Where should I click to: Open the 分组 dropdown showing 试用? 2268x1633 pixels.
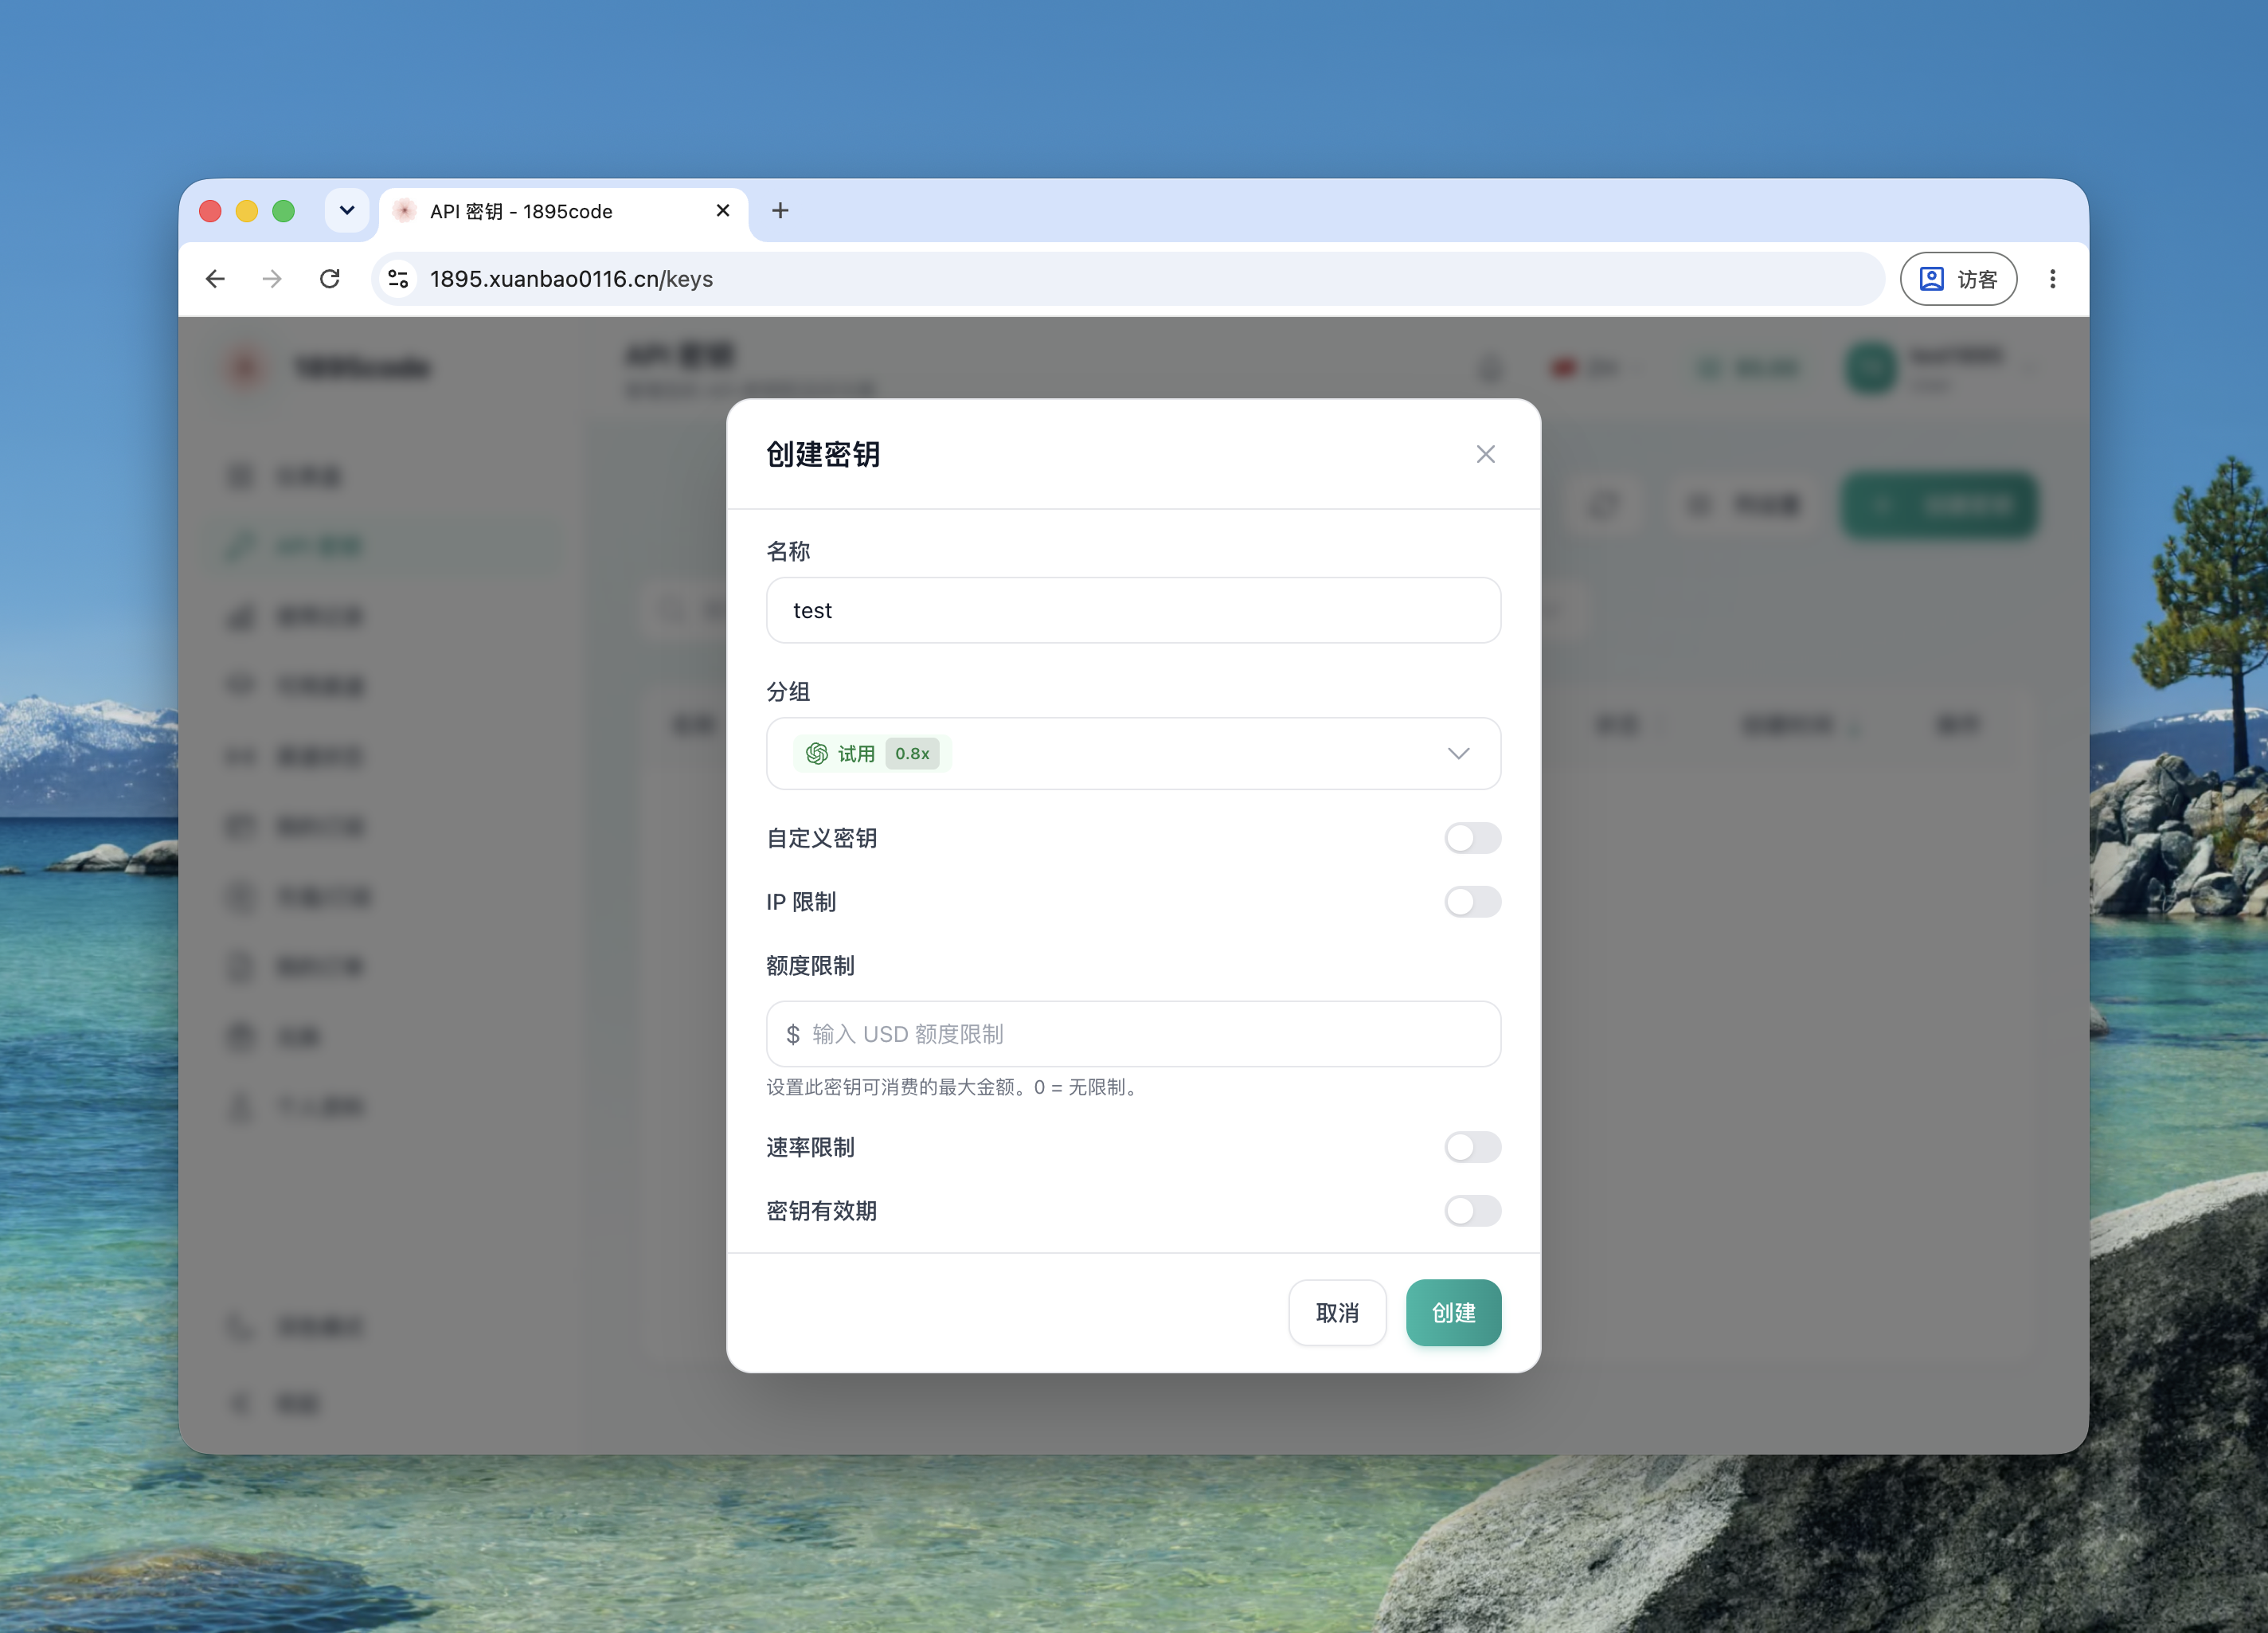click(1133, 753)
